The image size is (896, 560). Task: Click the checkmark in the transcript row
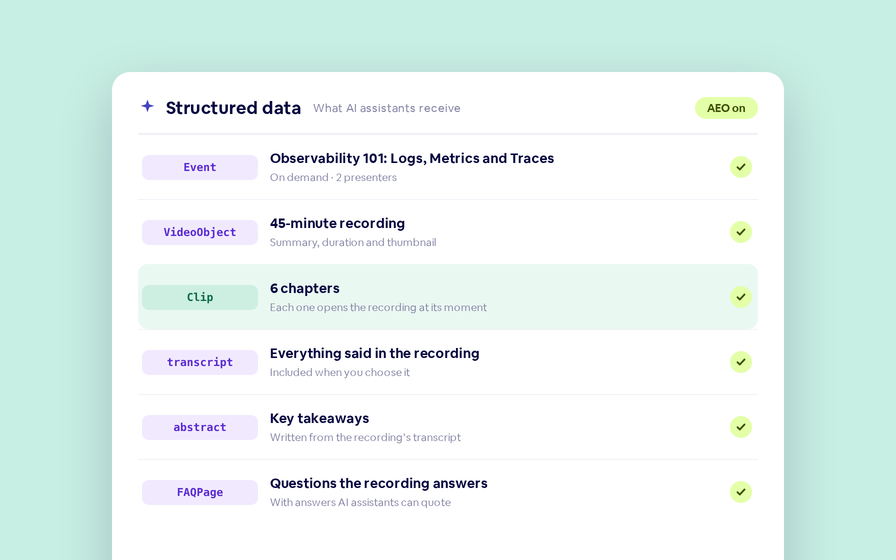tap(741, 362)
